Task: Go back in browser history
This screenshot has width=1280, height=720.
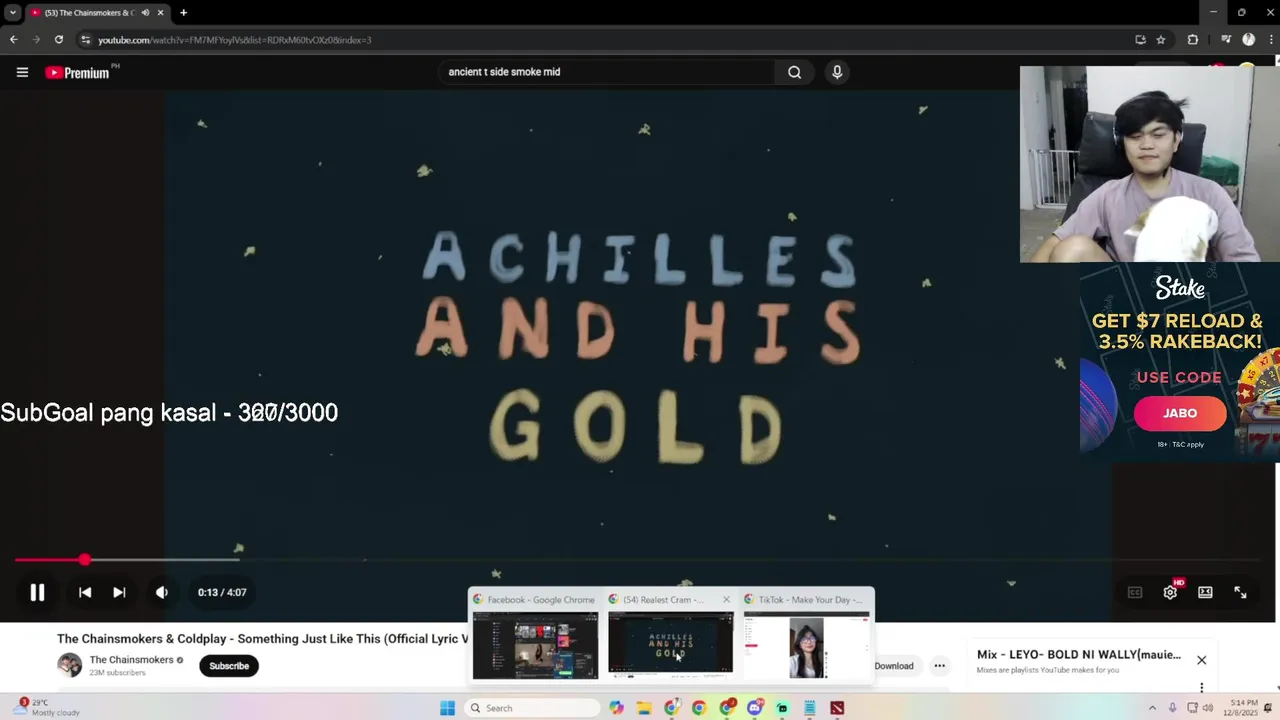Action: coord(13,40)
